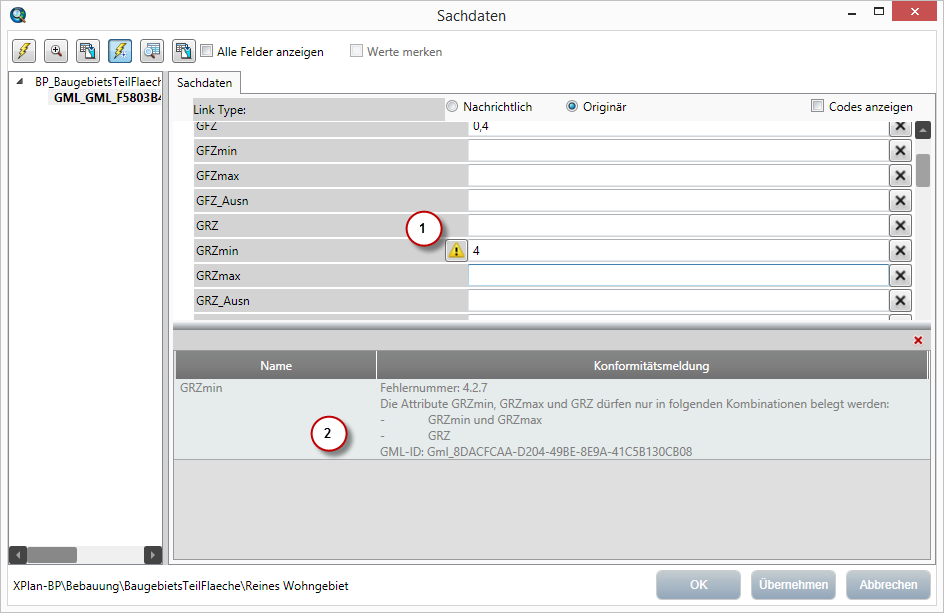Clear the GRZmin value with its X button
This screenshot has width=944, height=613.
click(x=900, y=251)
